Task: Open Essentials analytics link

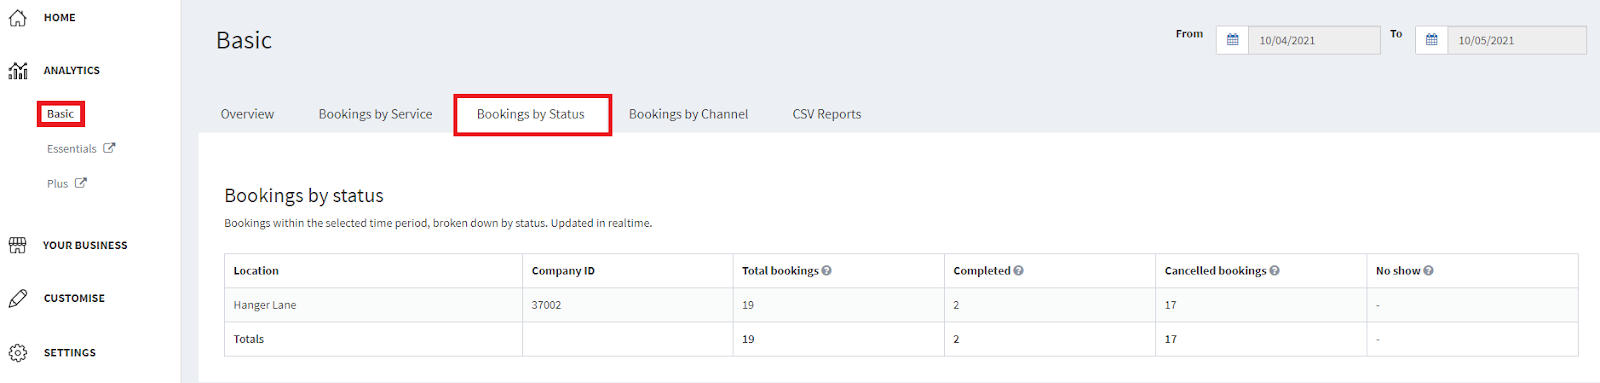Action: coord(72,149)
